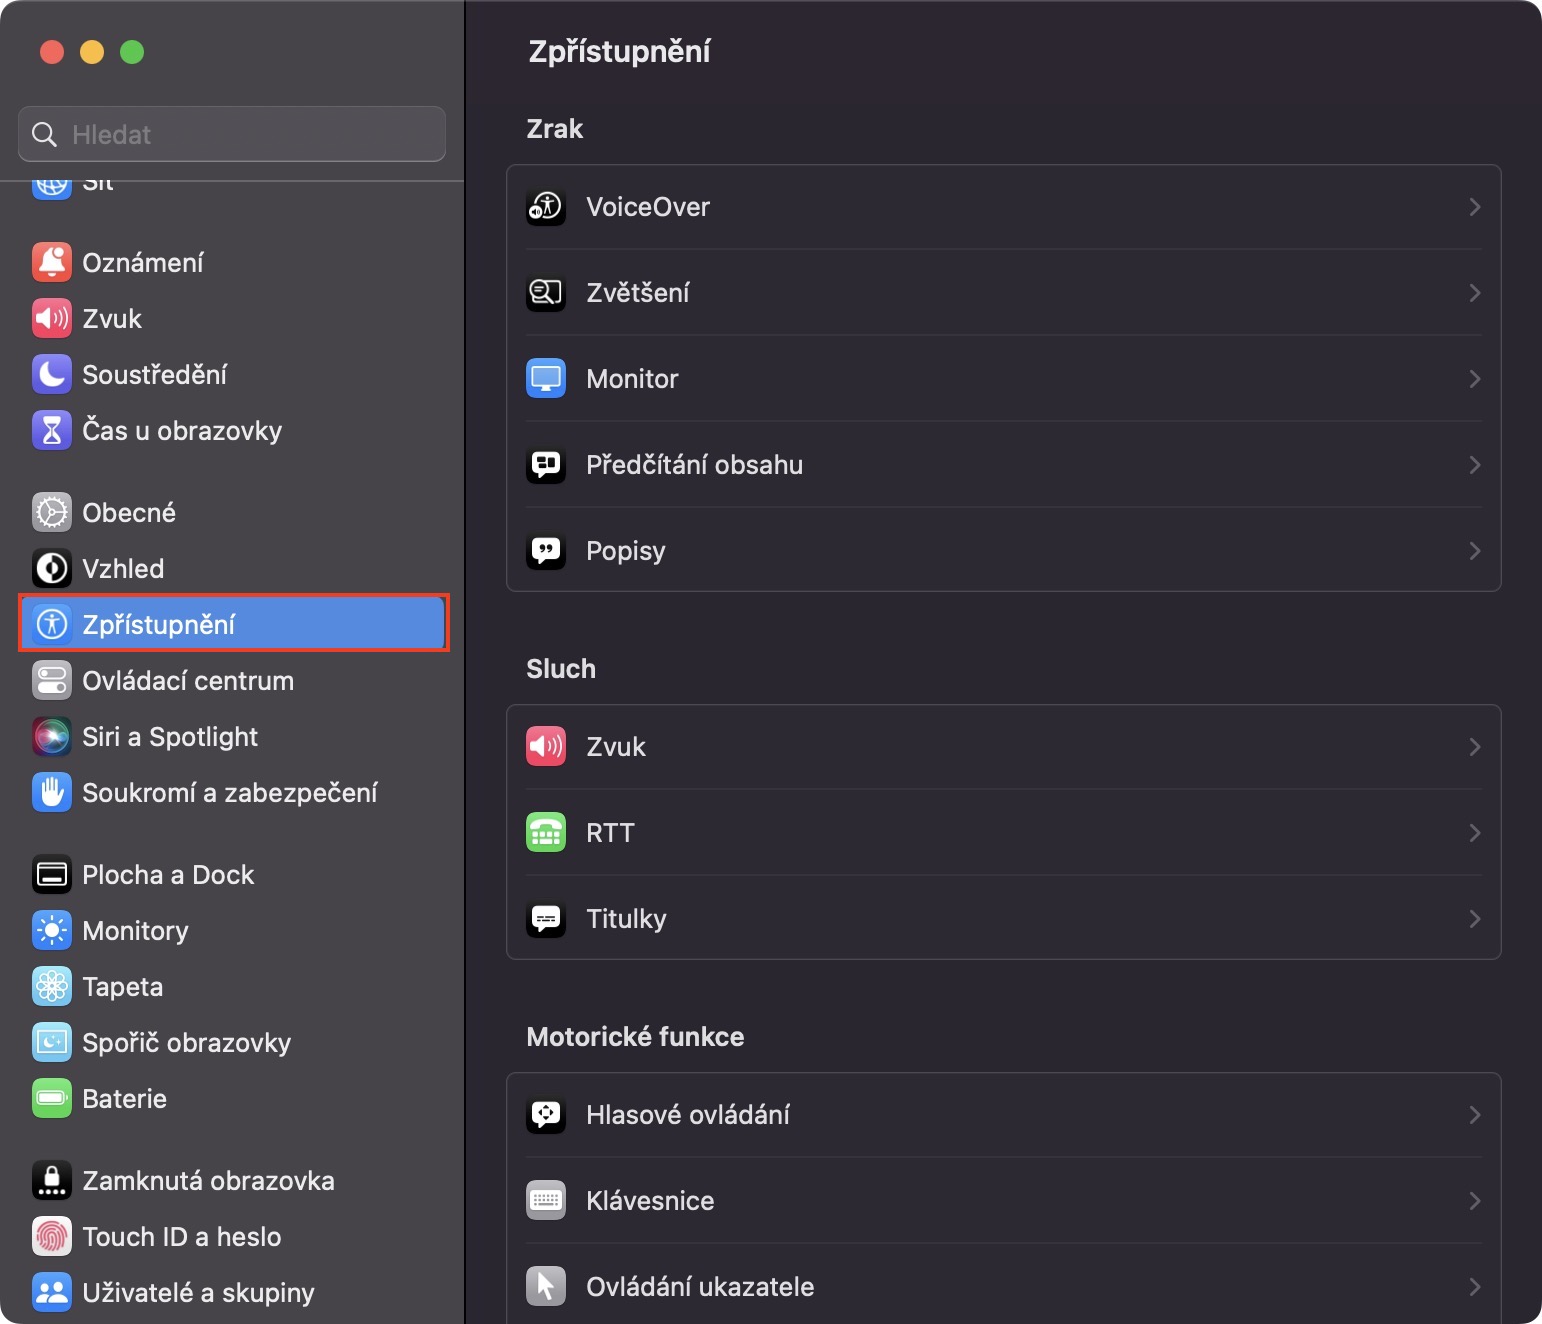Click the Předčítání obsahu speech icon

(x=546, y=465)
